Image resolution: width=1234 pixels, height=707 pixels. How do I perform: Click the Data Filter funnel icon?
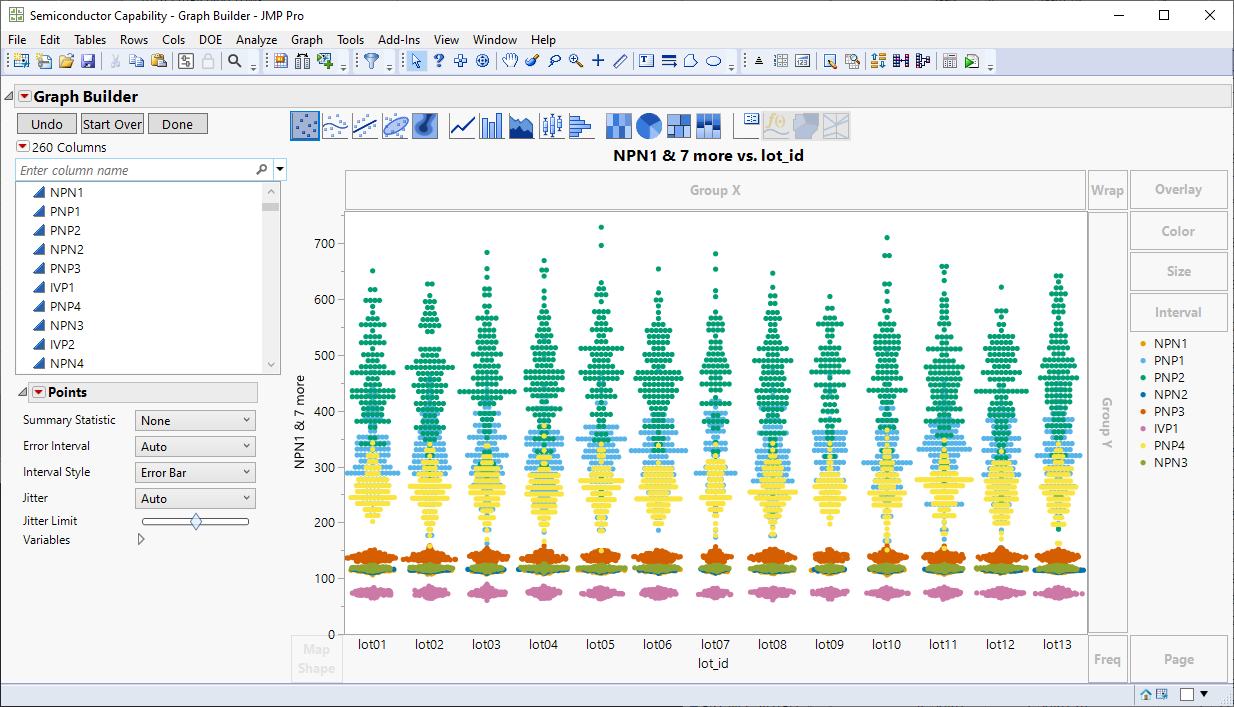(371, 61)
